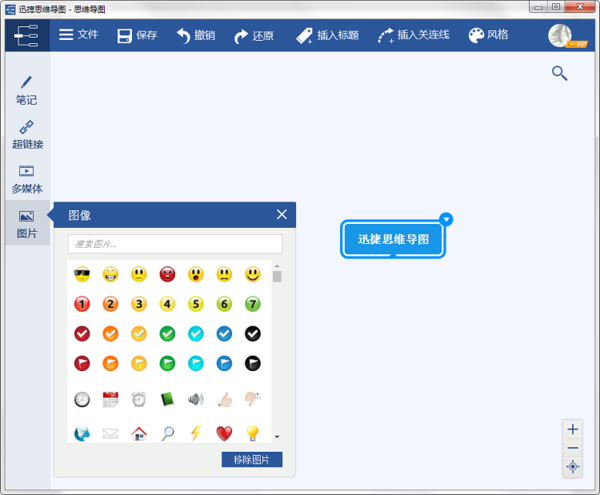Click 插入关连线 in the toolbar
This screenshot has height=495, width=600.
414,35
